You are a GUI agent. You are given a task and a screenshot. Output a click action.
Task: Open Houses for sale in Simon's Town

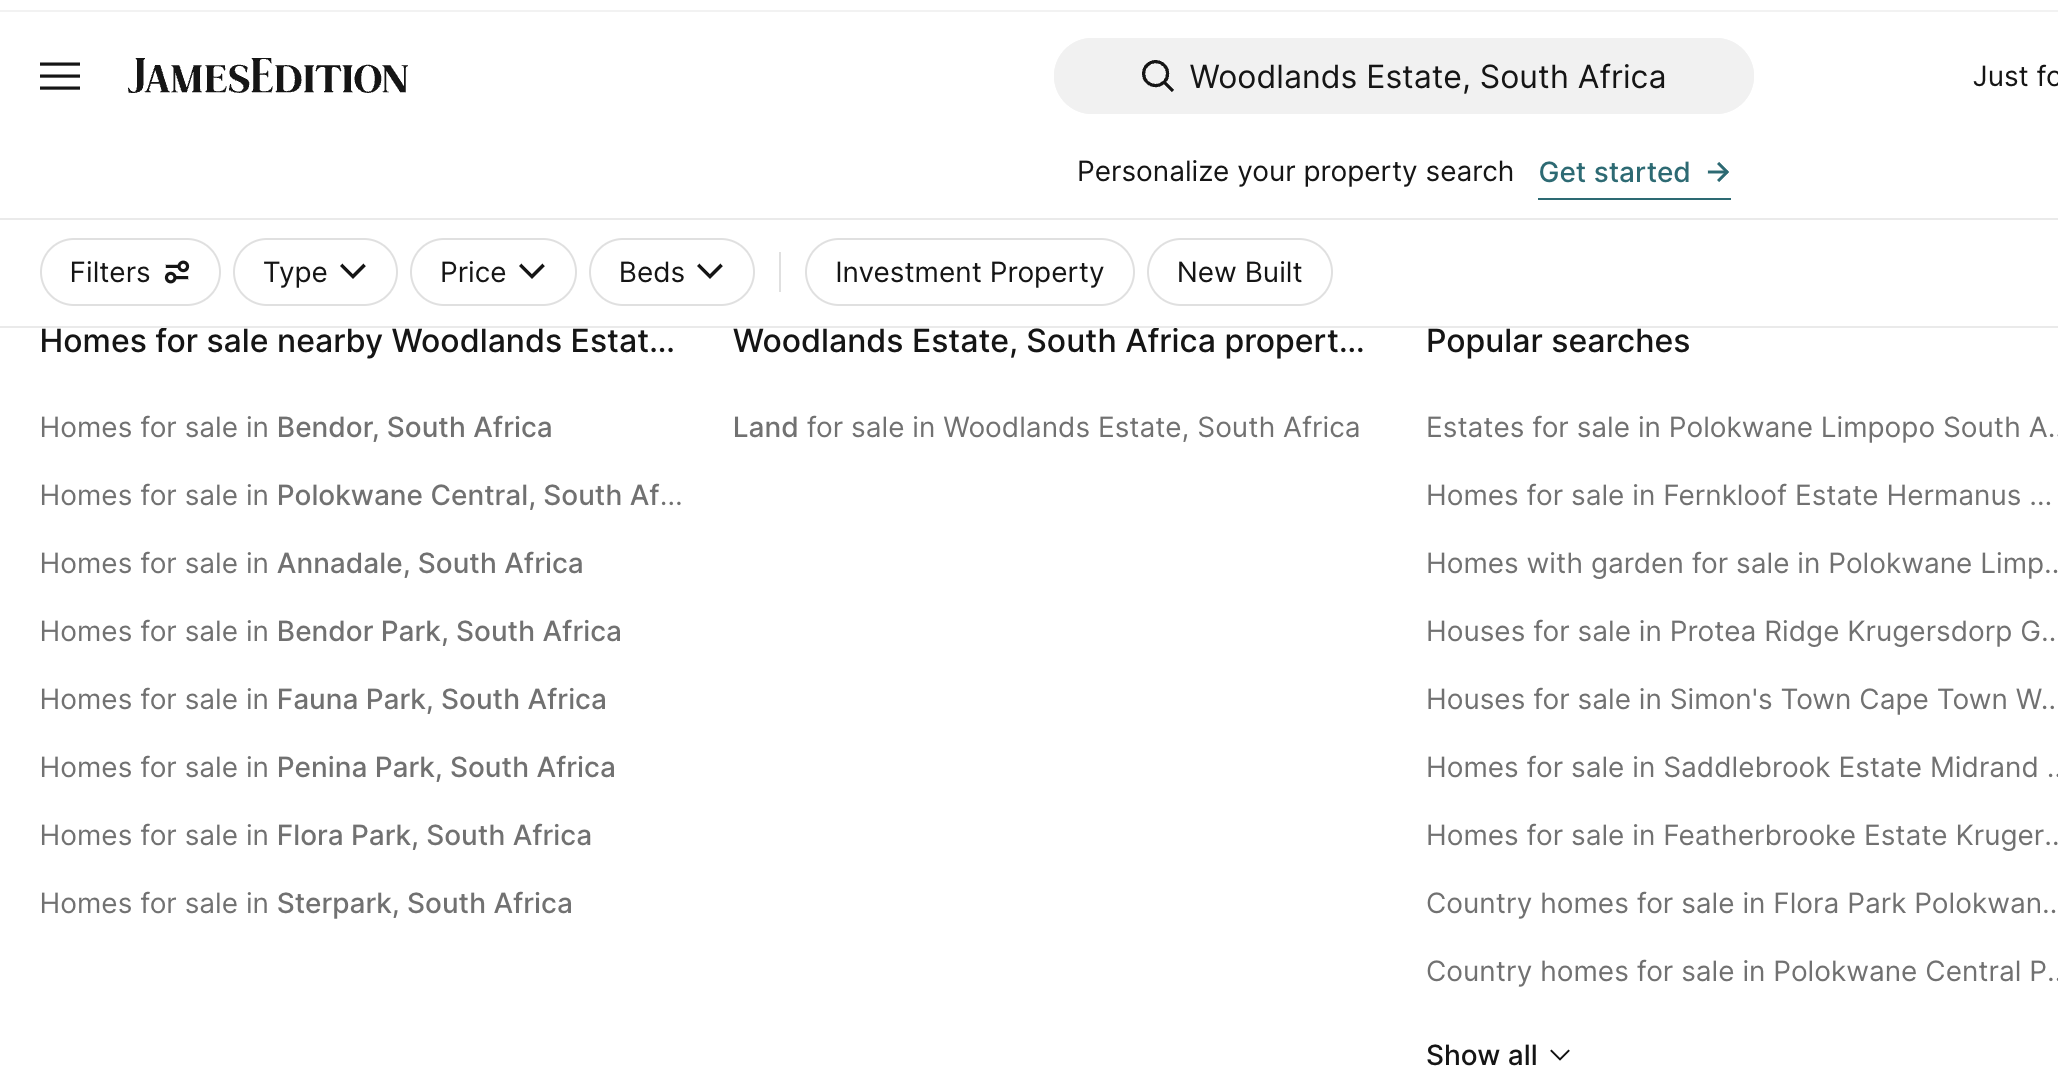1741,699
